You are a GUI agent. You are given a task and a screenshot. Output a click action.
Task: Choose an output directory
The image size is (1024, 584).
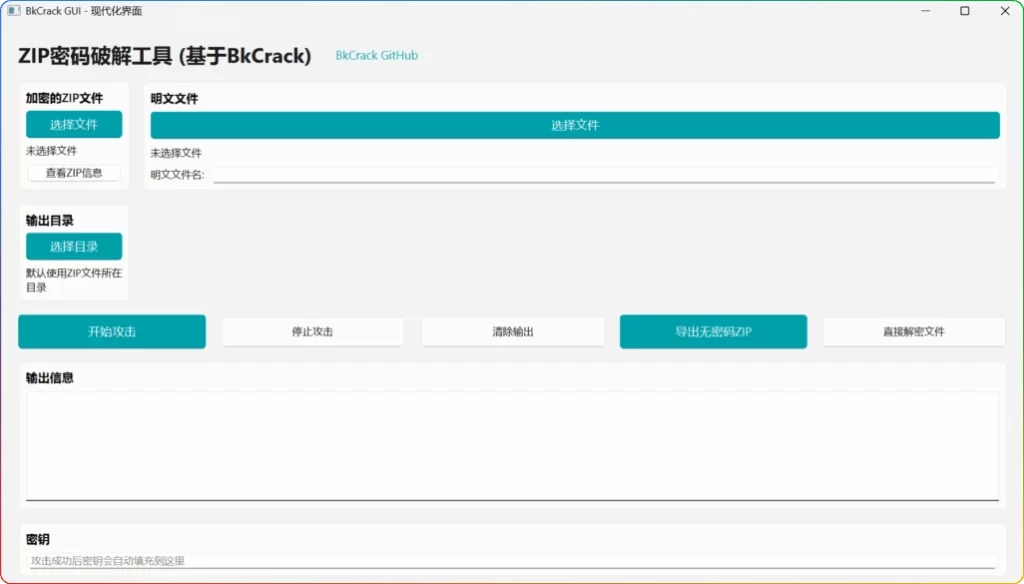73,246
